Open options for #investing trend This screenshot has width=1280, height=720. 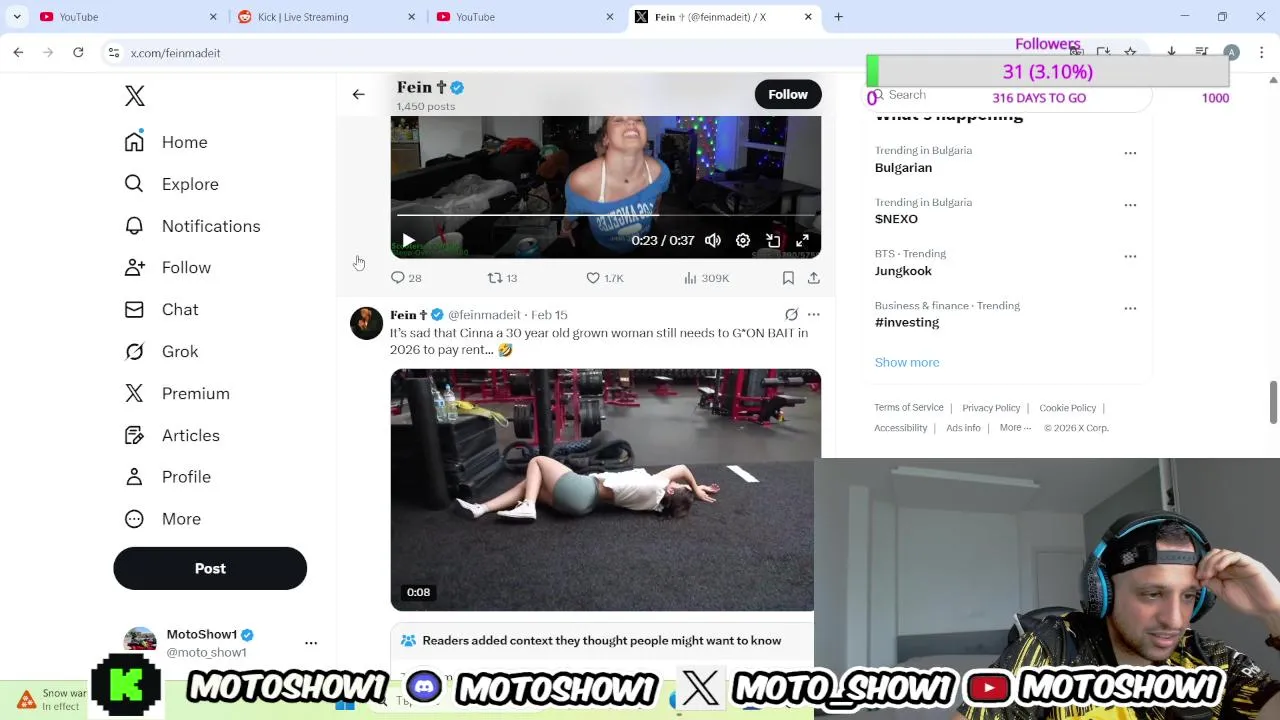tap(1130, 308)
